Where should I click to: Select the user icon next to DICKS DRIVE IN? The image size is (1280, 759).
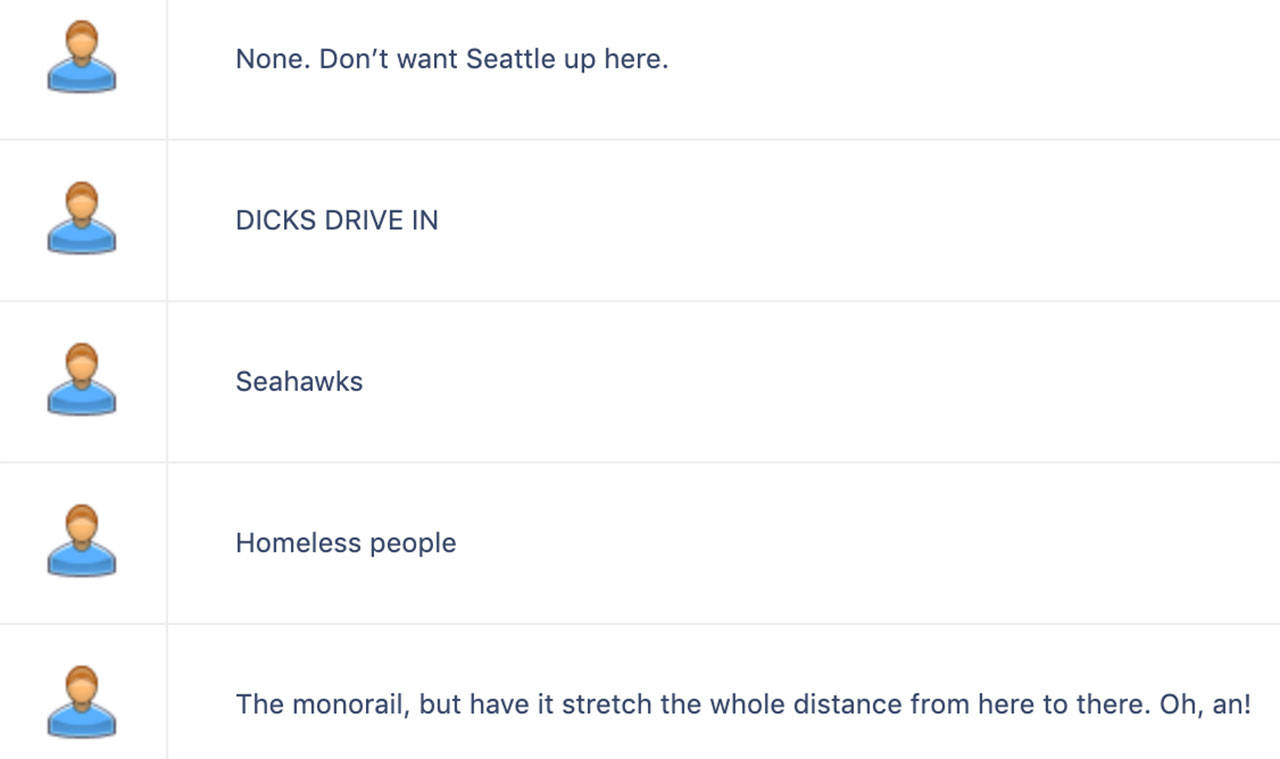pyautogui.click(x=82, y=218)
